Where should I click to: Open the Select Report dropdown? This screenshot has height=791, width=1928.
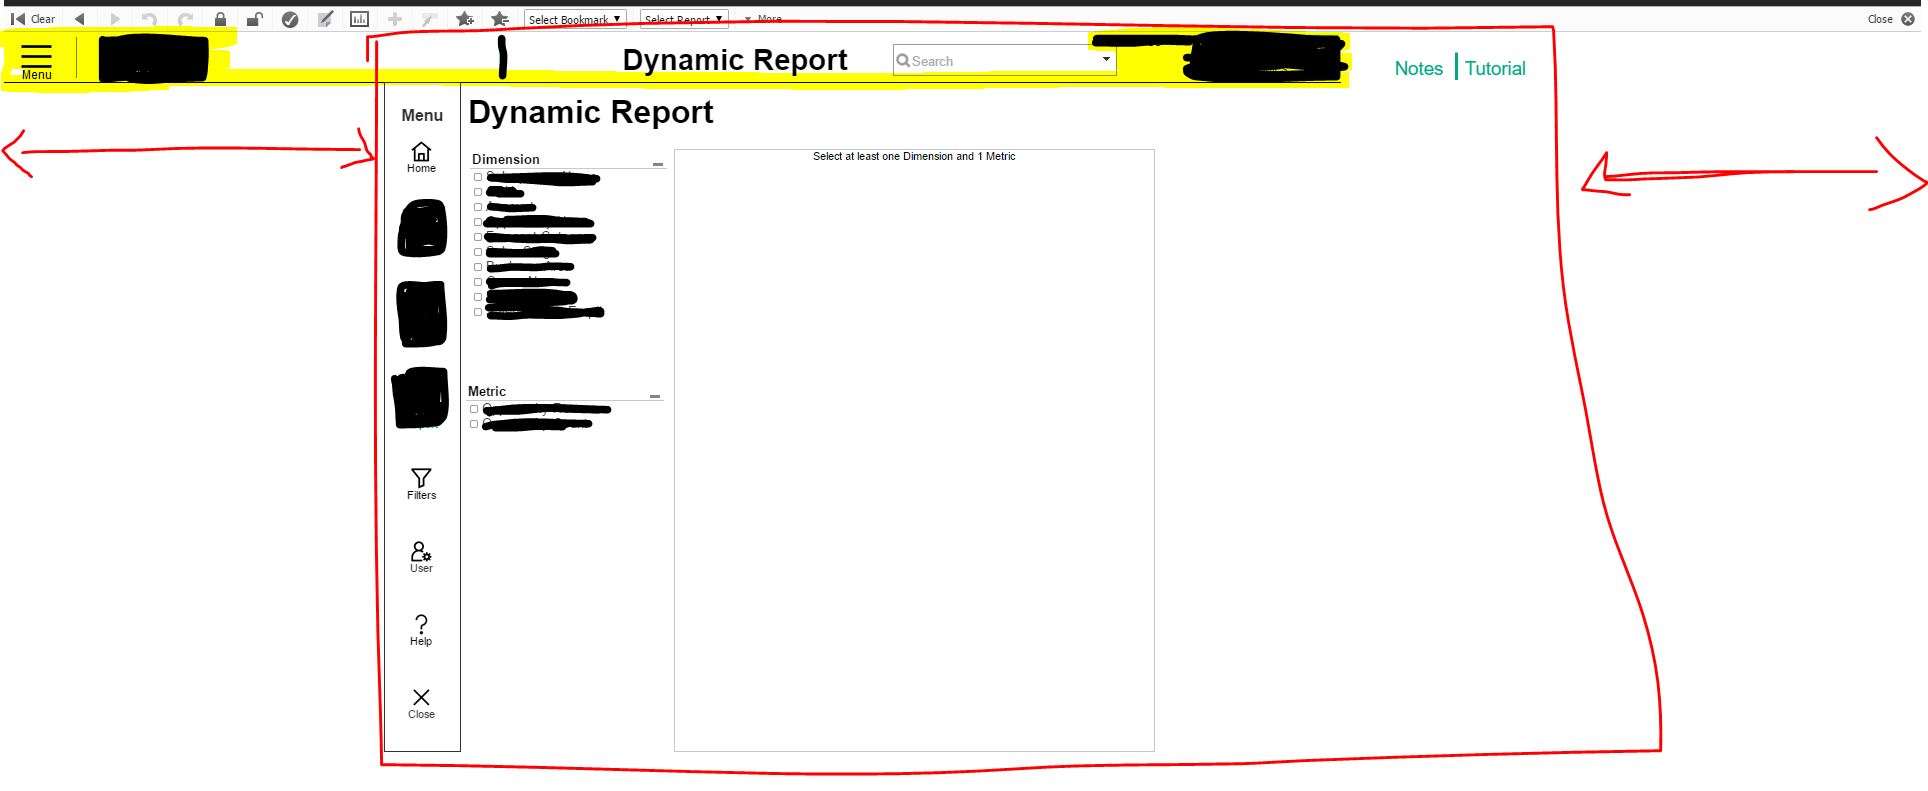click(x=684, y=19)
